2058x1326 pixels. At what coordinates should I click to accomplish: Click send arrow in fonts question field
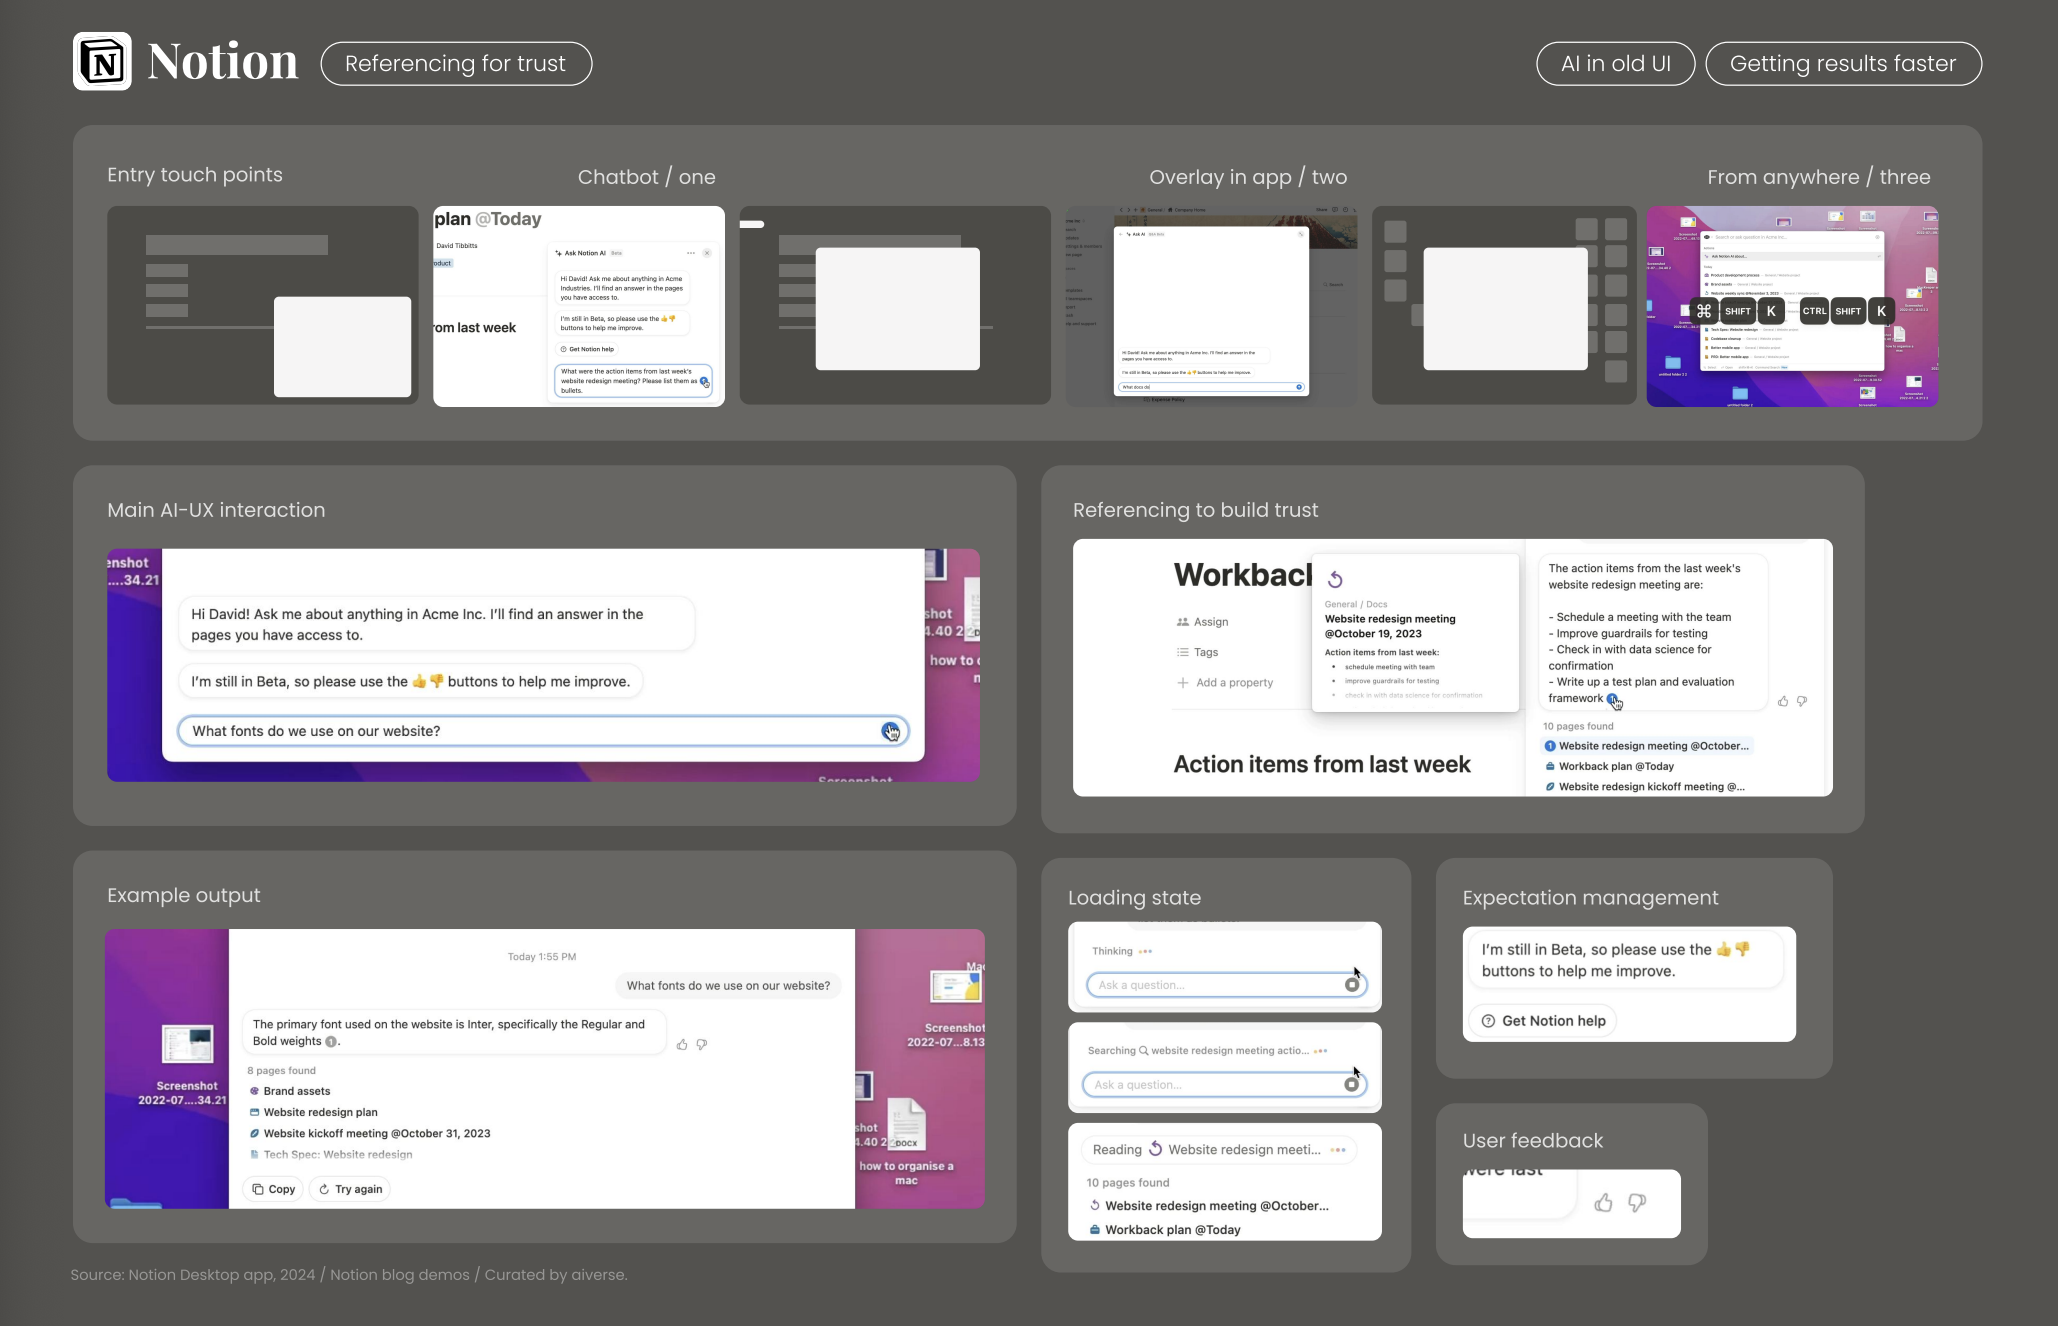click(890, 731)
